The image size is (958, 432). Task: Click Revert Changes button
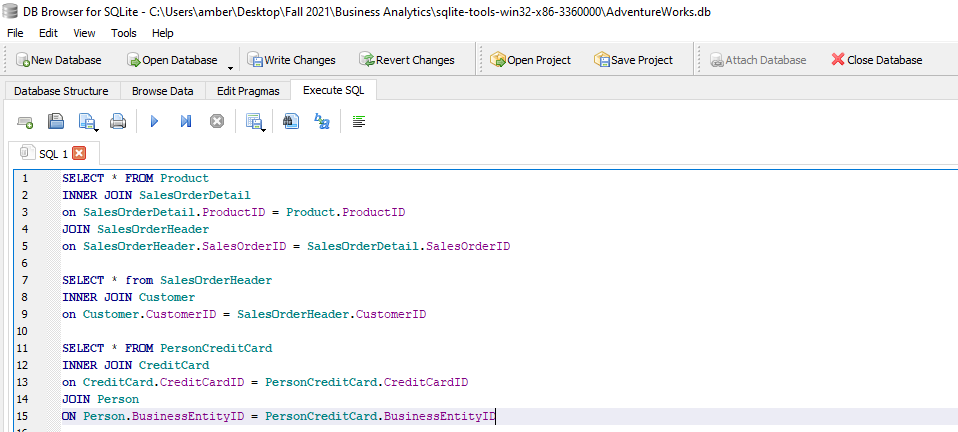407,60
